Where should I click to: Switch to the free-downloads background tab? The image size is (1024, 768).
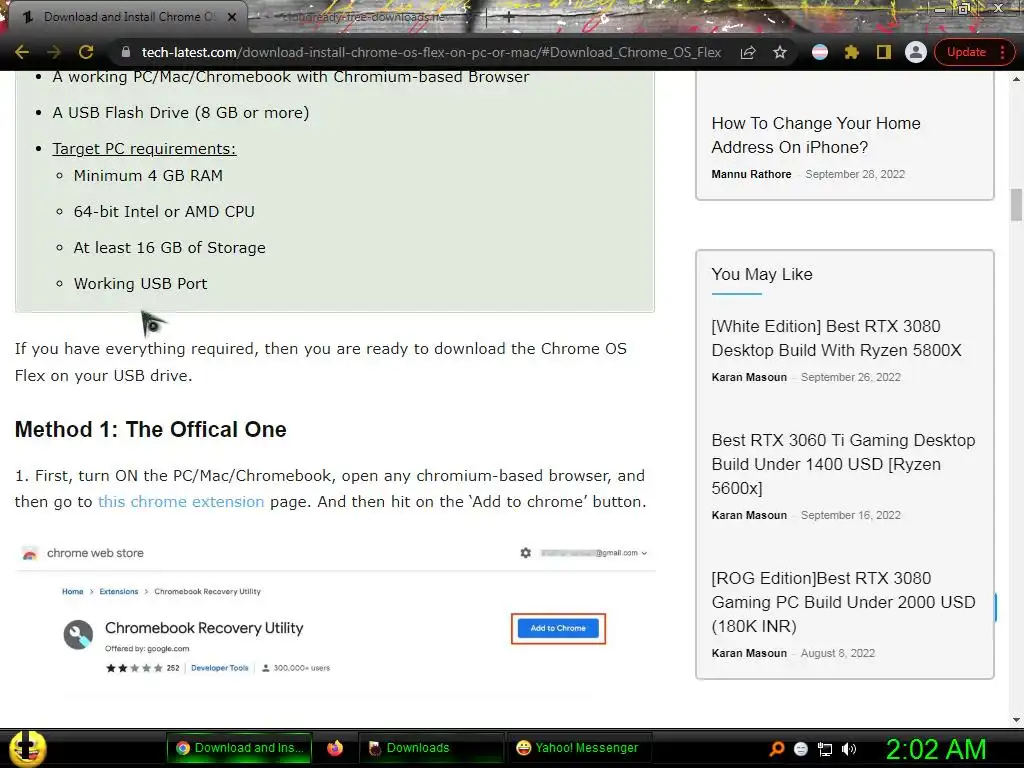[x=366, y=17]
